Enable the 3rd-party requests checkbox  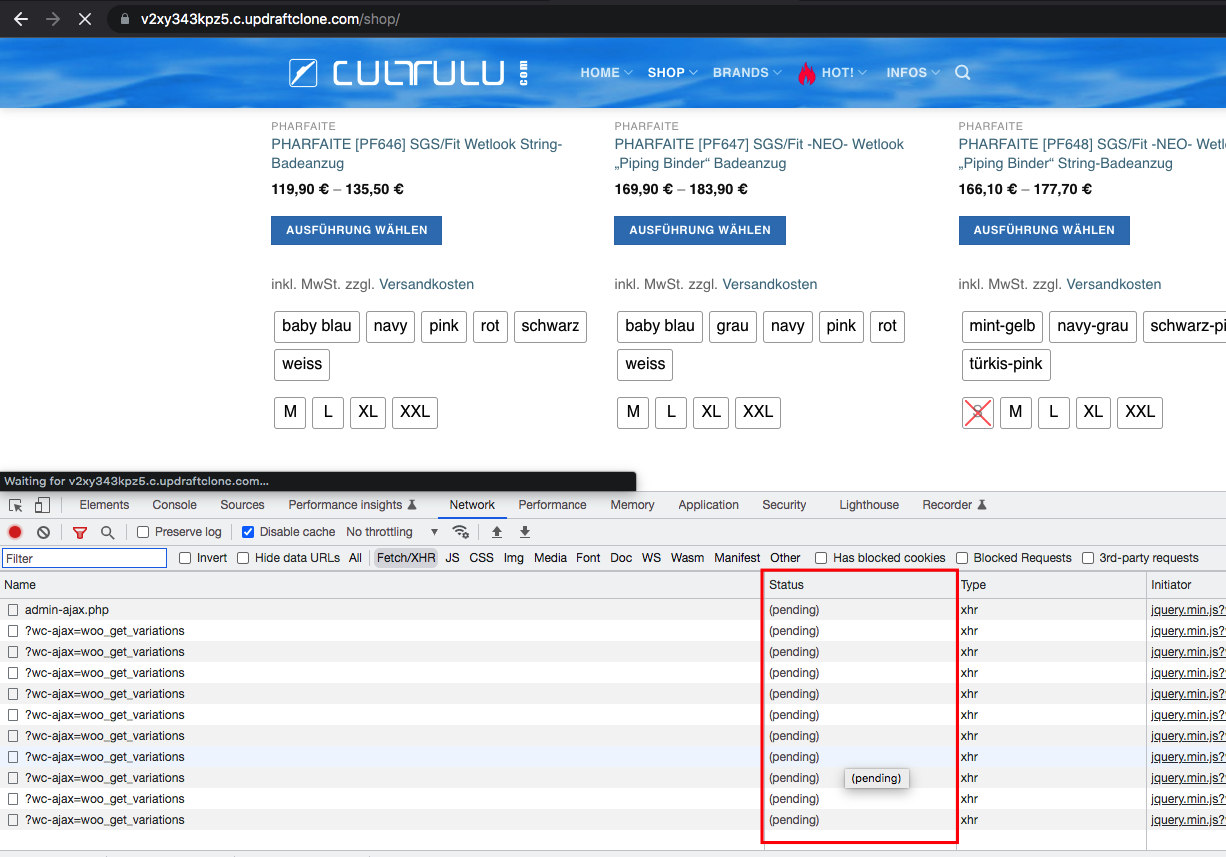[1088, 558]
